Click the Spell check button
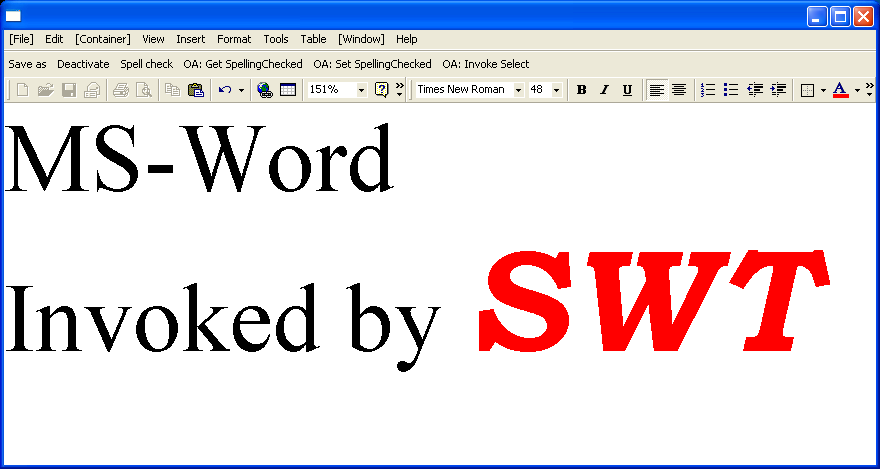The height and width of the screenshot is (469, 880). (x=146, y=65)
